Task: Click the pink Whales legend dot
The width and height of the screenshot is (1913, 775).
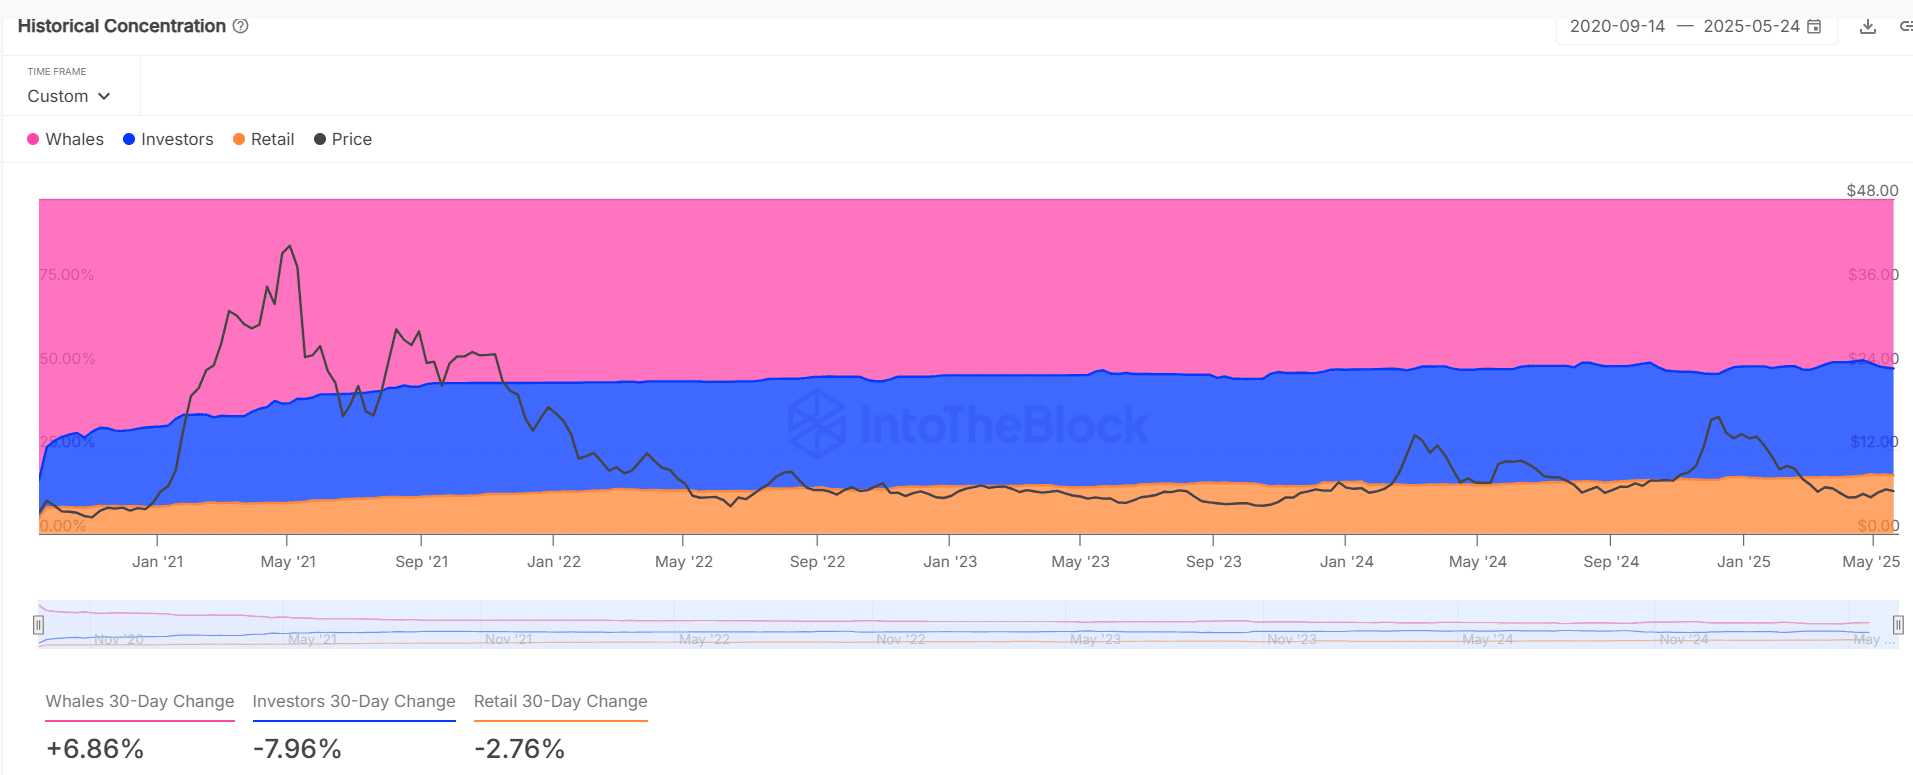Action: [33, 139]
